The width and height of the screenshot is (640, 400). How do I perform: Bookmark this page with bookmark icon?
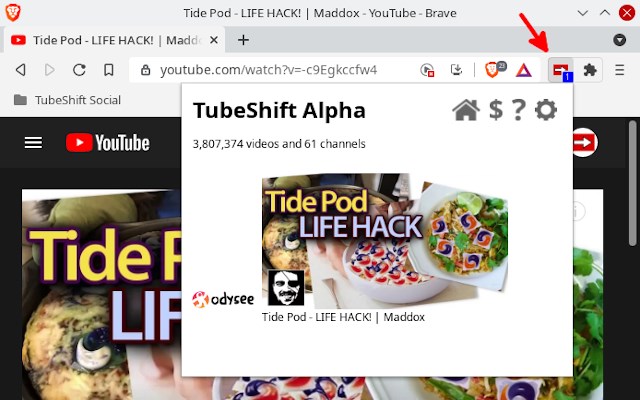[x=109, y=70]
